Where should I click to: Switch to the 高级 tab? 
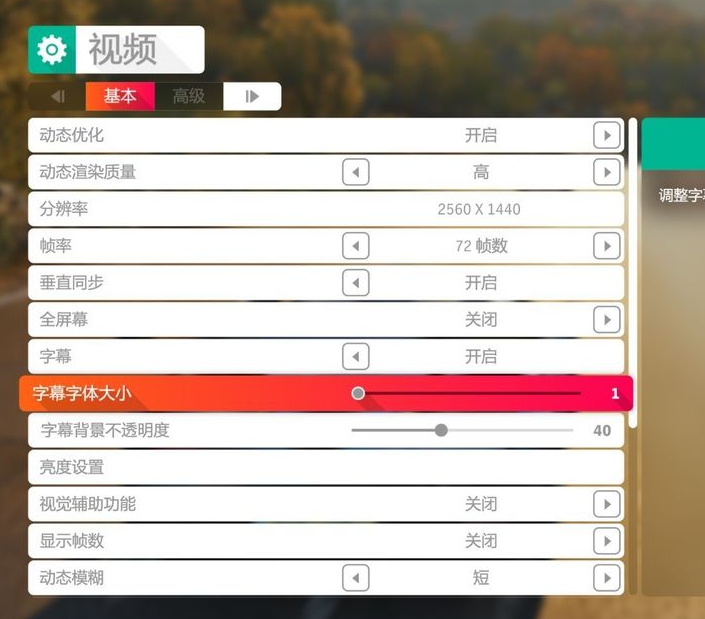click(189, 96)
